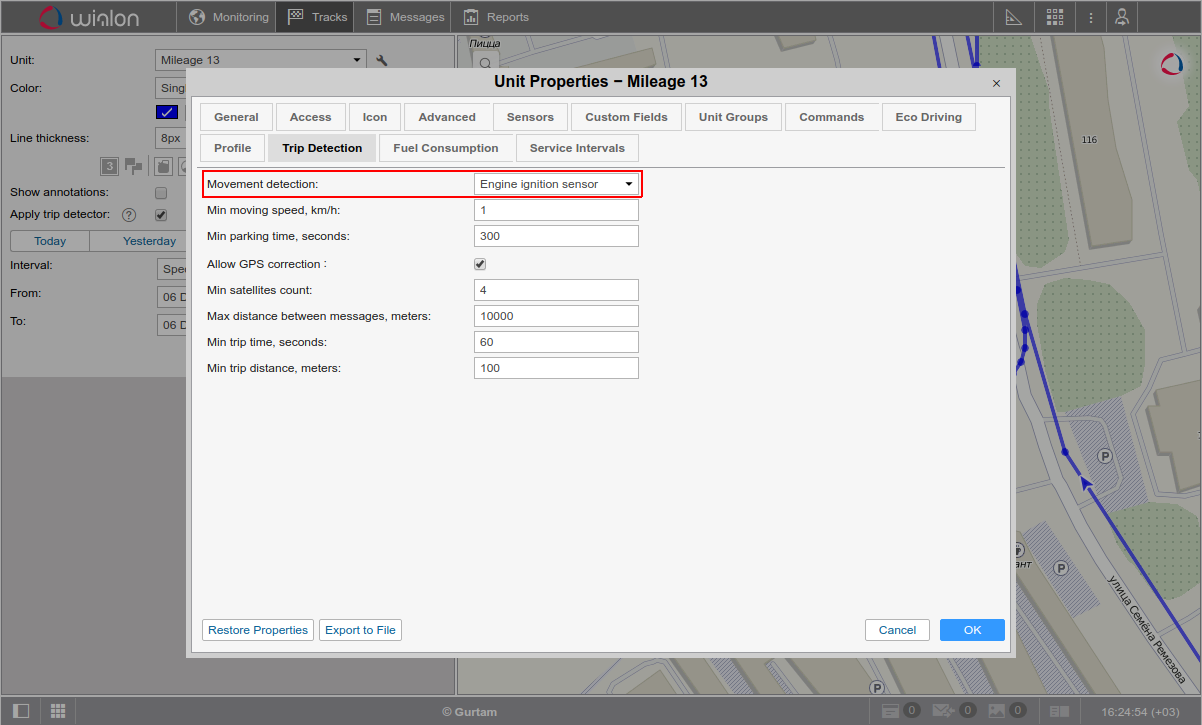Switch to the Eco Driving tab
1202x725 pixels.
coord(928,117)
